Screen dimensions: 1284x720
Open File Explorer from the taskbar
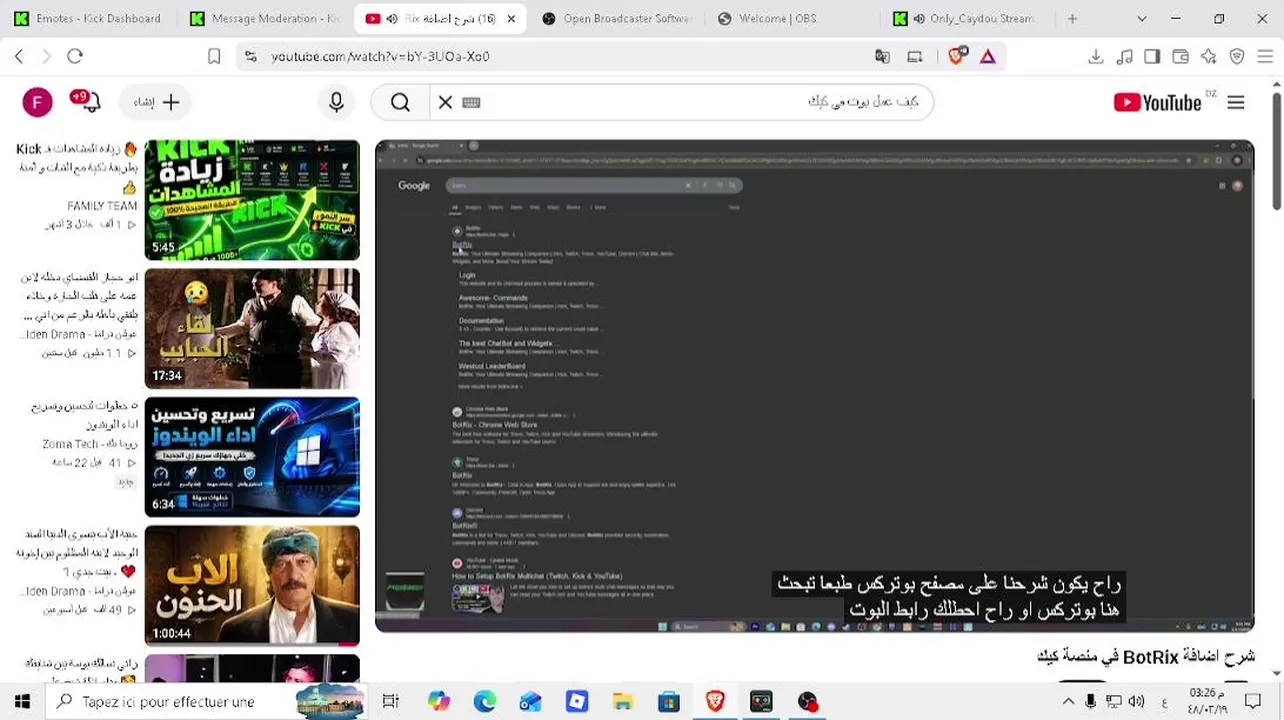tap(623, 702)
